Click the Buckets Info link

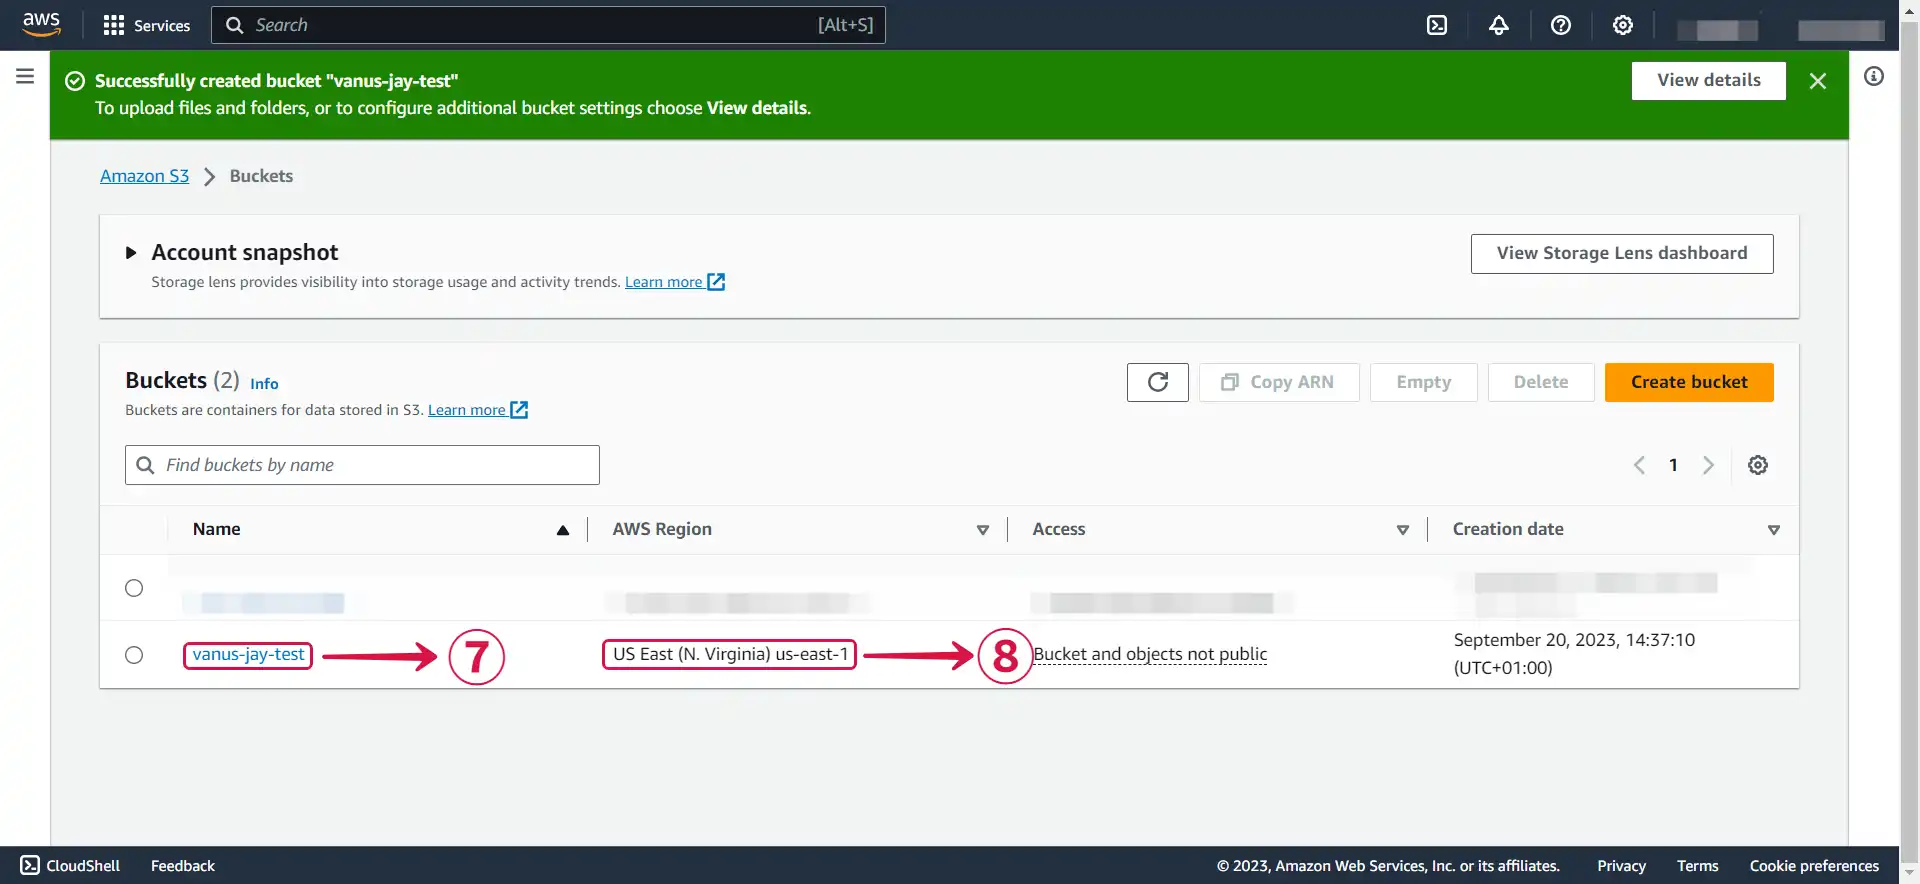[x=264, y=384]
